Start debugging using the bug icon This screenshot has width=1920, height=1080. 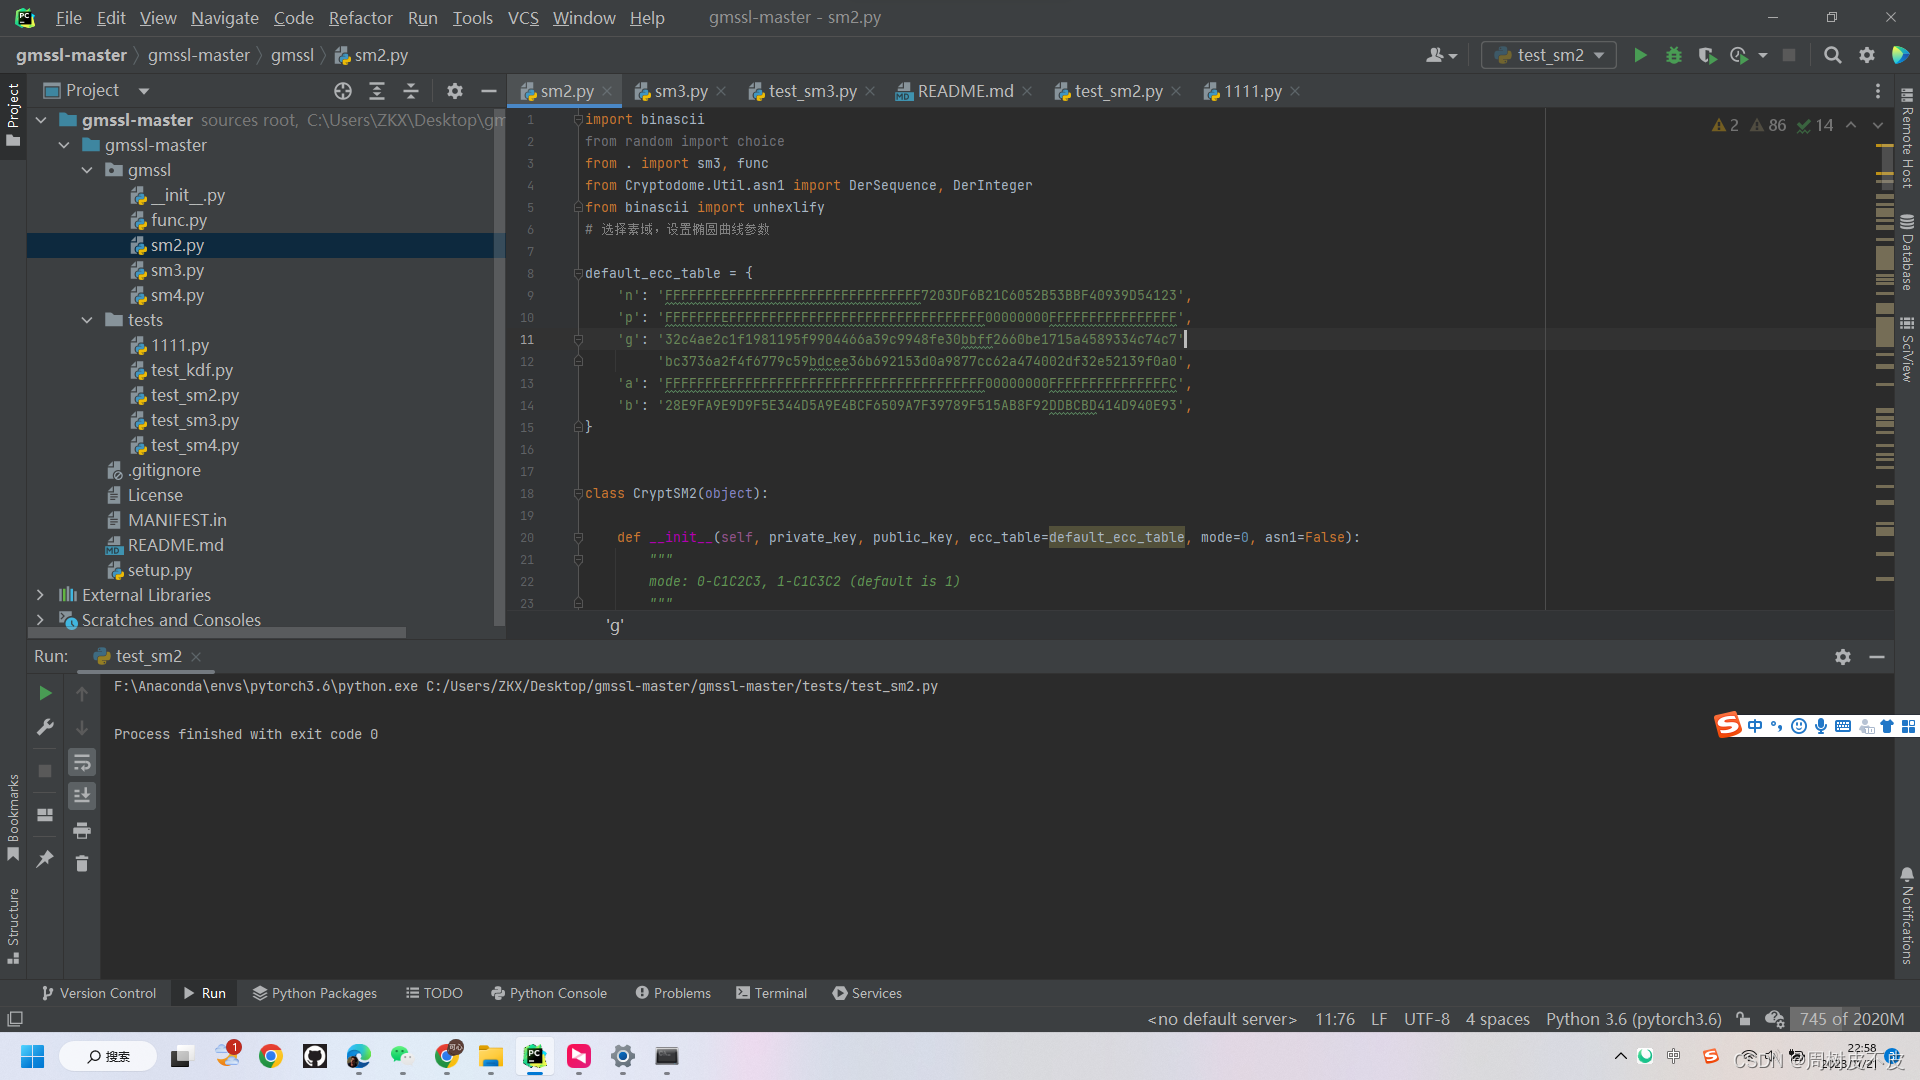1674,55
